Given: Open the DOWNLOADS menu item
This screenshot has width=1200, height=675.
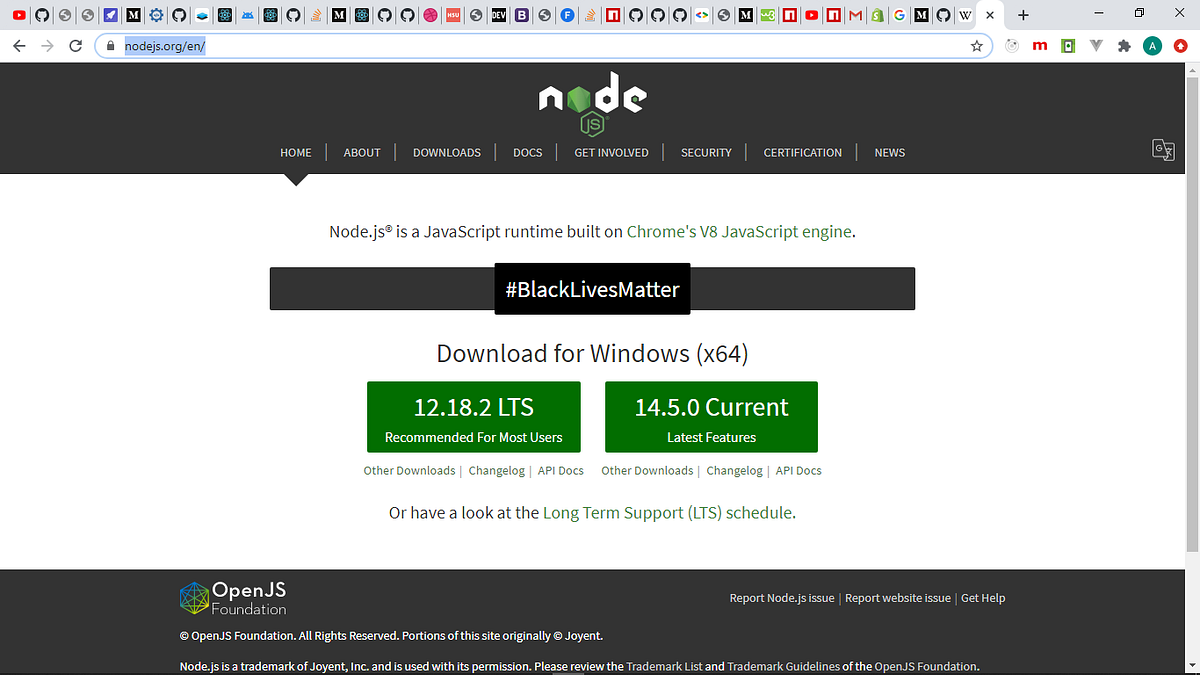Looking at the screenshot, I should coord(446,152).
